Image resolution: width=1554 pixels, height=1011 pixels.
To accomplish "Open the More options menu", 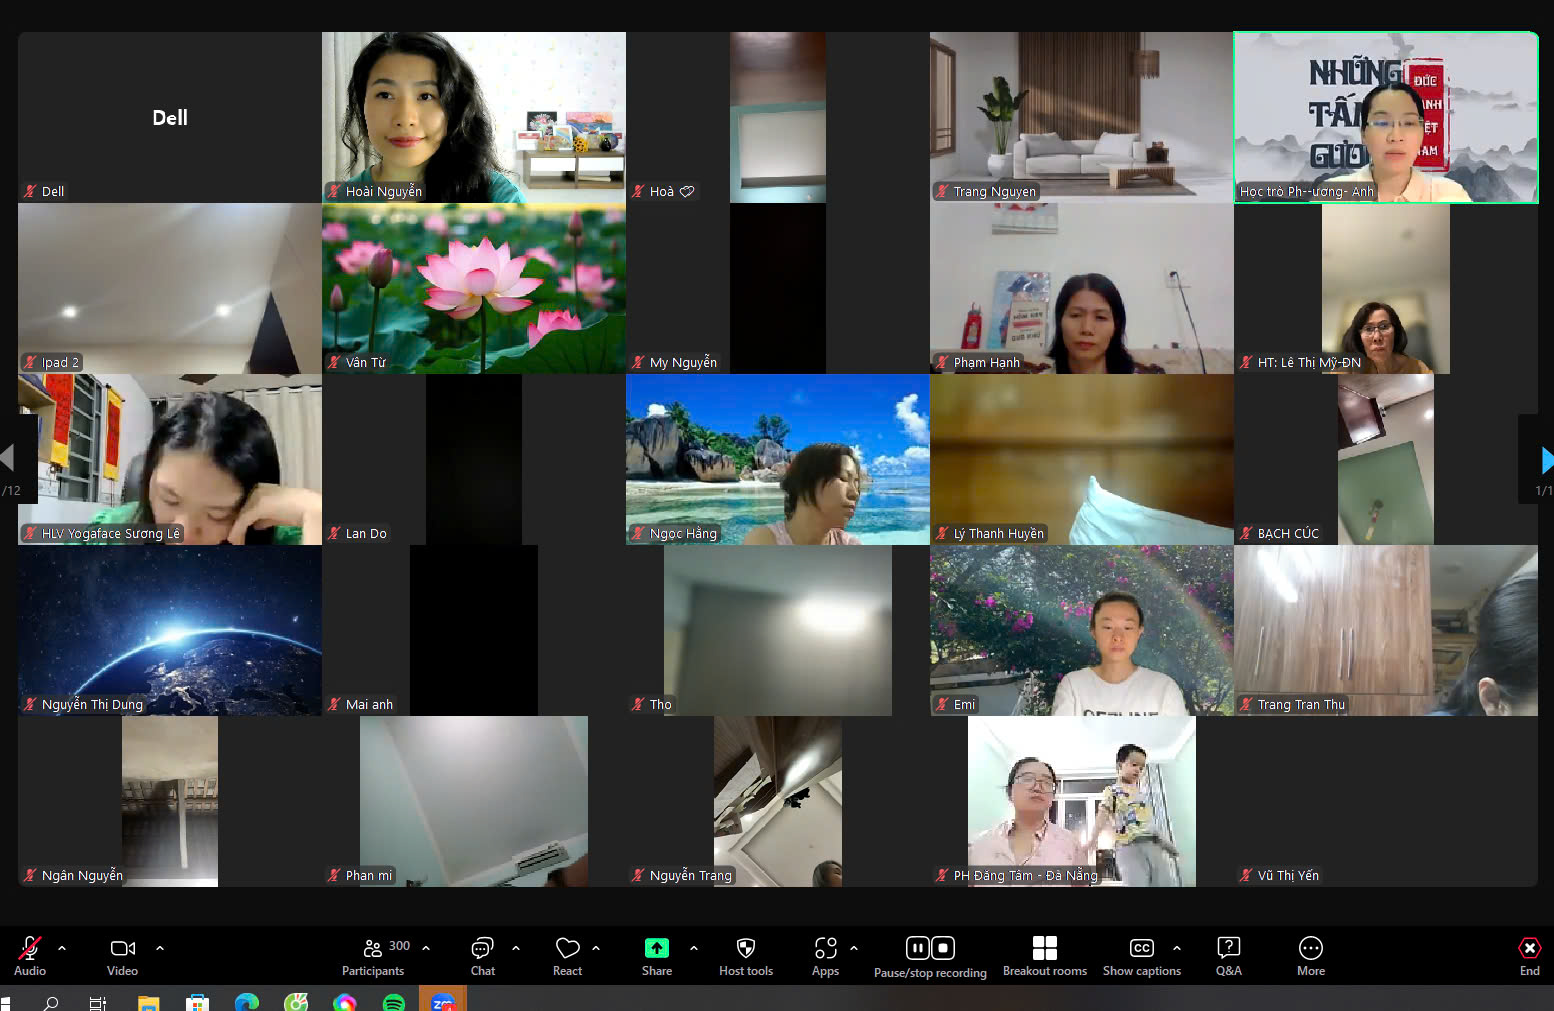I will (x=1311, y=956).
